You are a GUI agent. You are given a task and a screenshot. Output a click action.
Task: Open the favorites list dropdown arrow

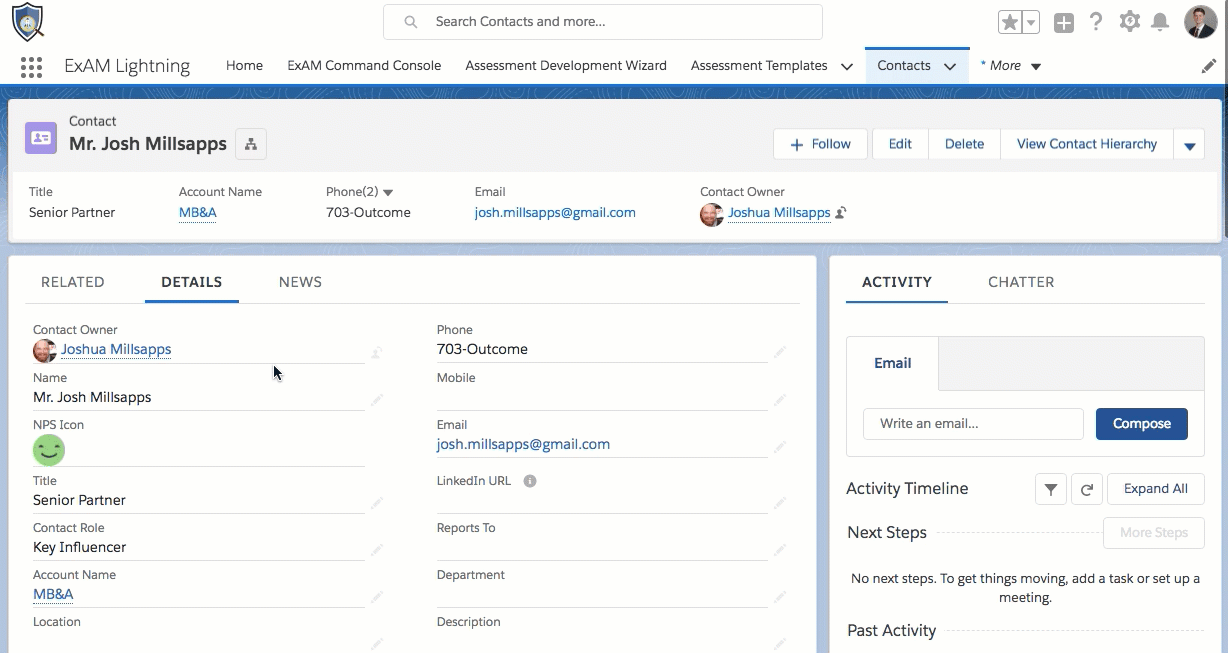(1031, 22)
